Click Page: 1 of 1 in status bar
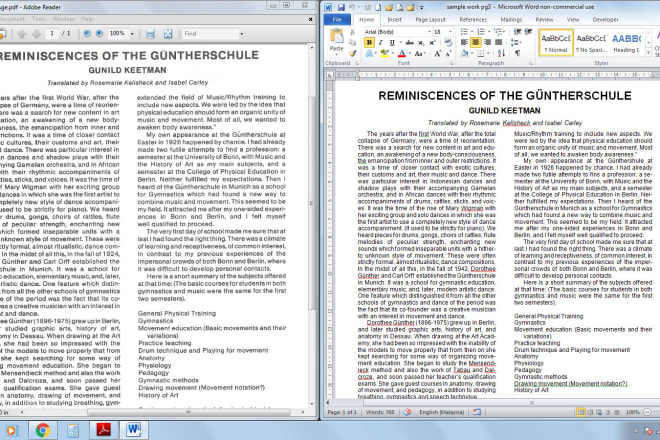 (342, 412)
